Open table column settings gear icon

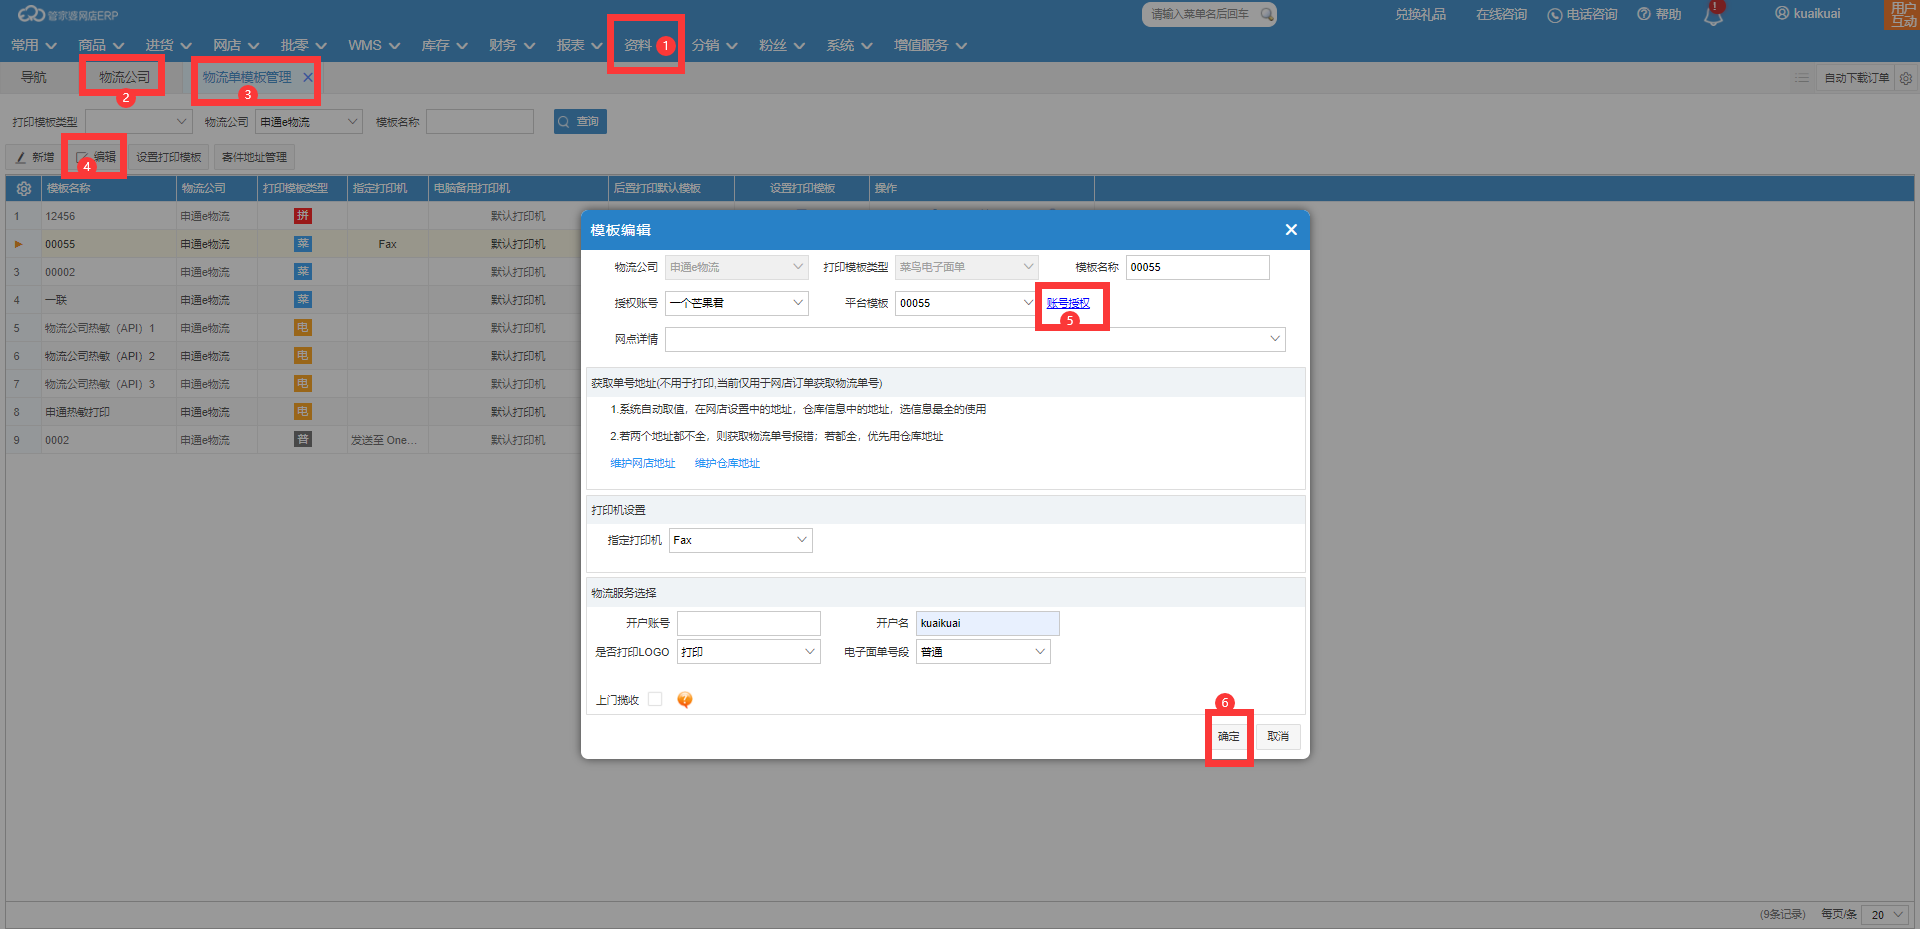tap(24, 188)
